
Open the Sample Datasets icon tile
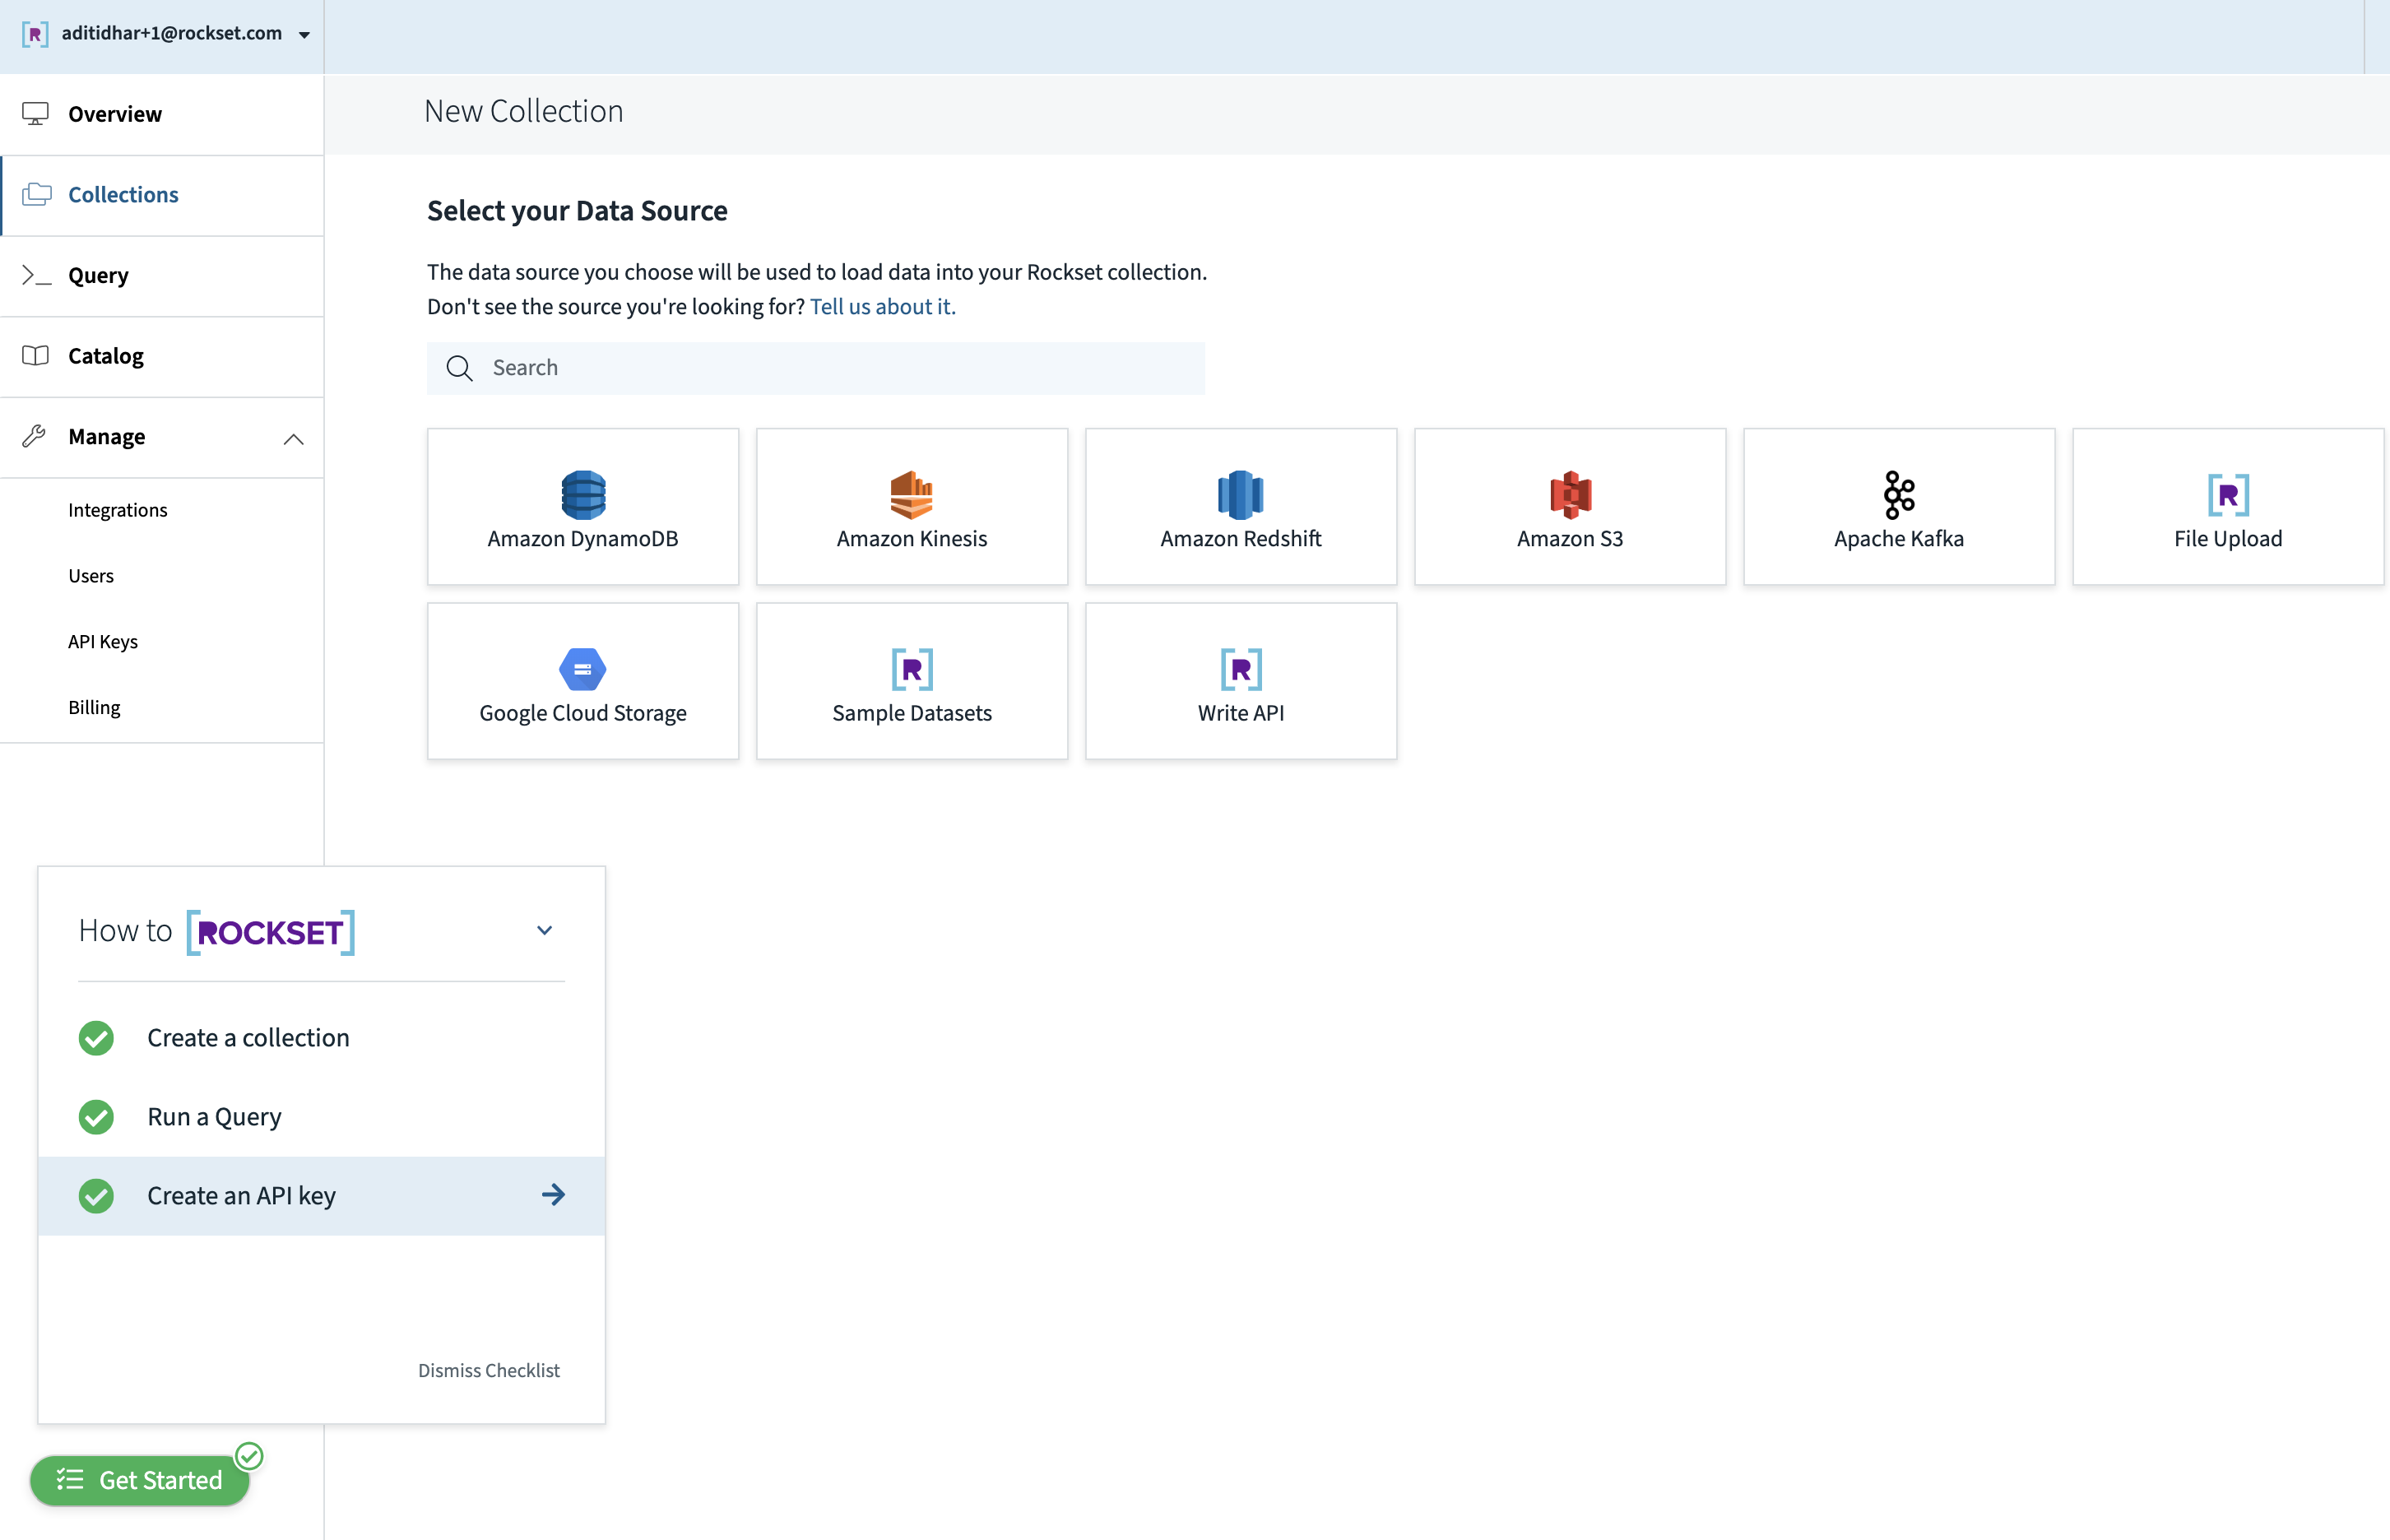[911, 669]
